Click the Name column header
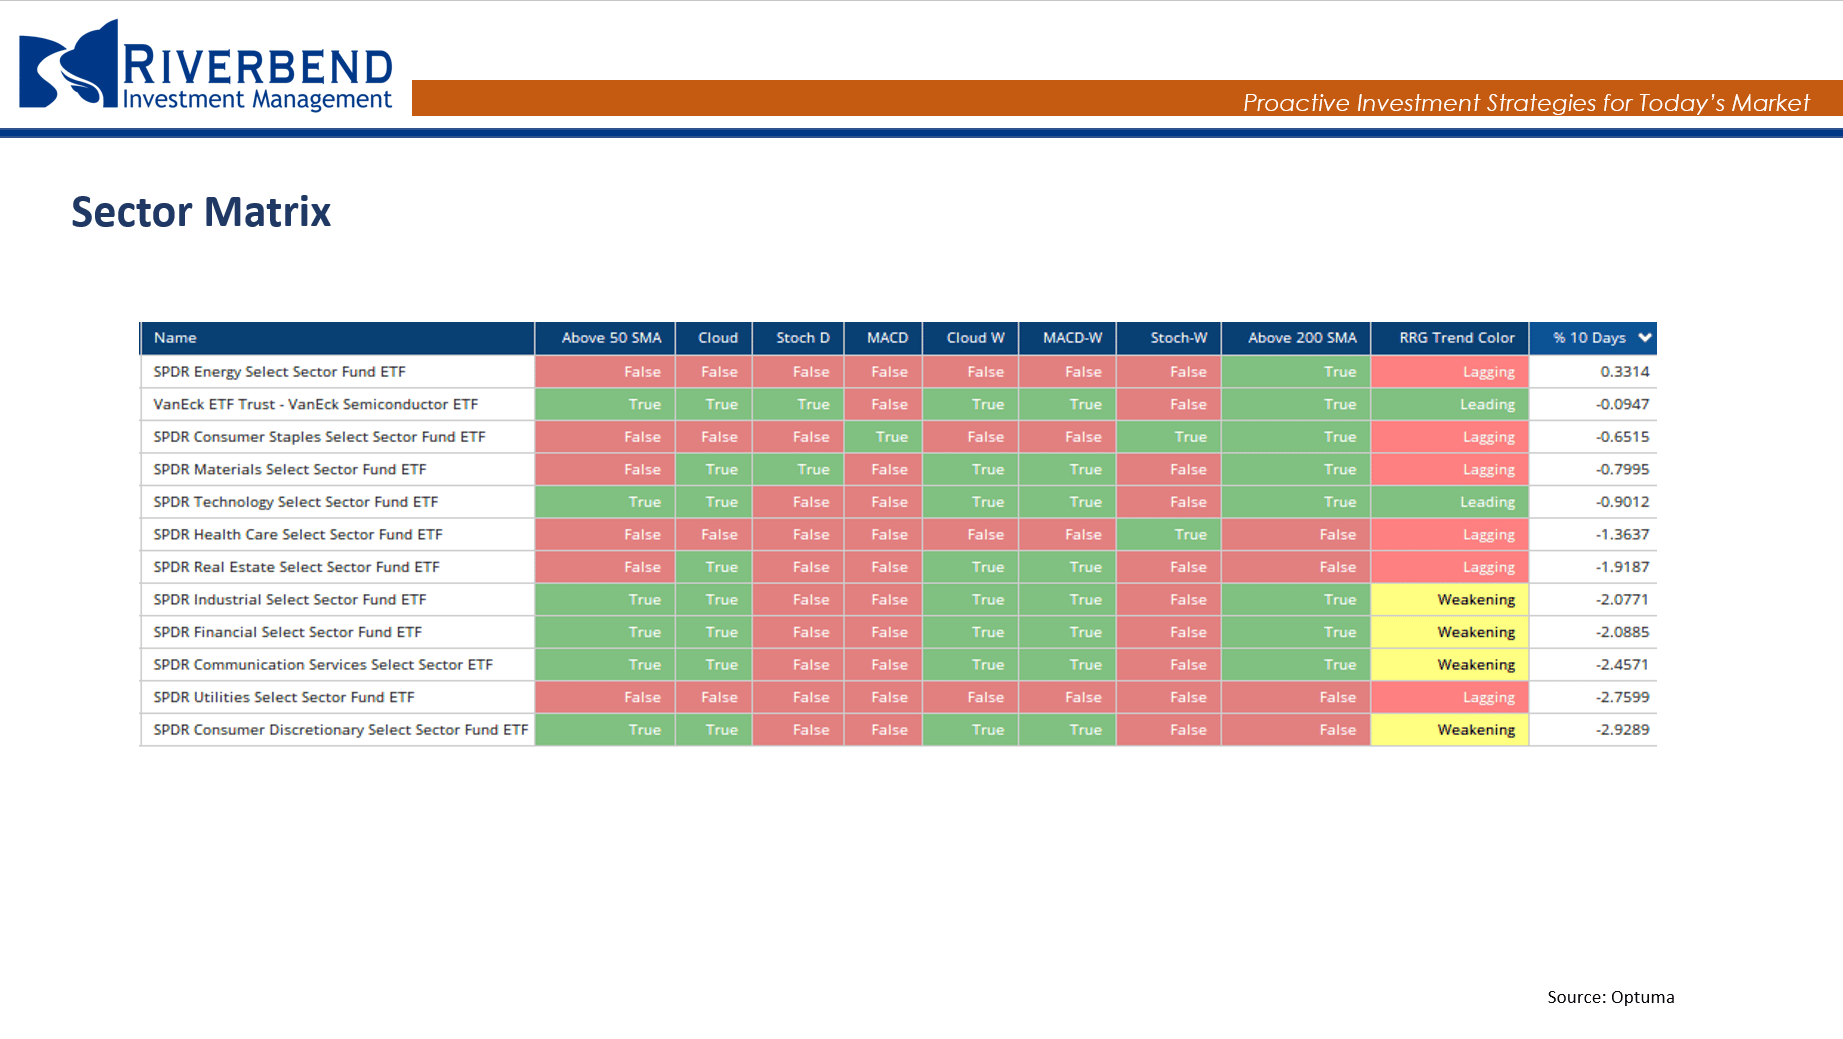This screenshot has height=1039, width=1843. 338,338
